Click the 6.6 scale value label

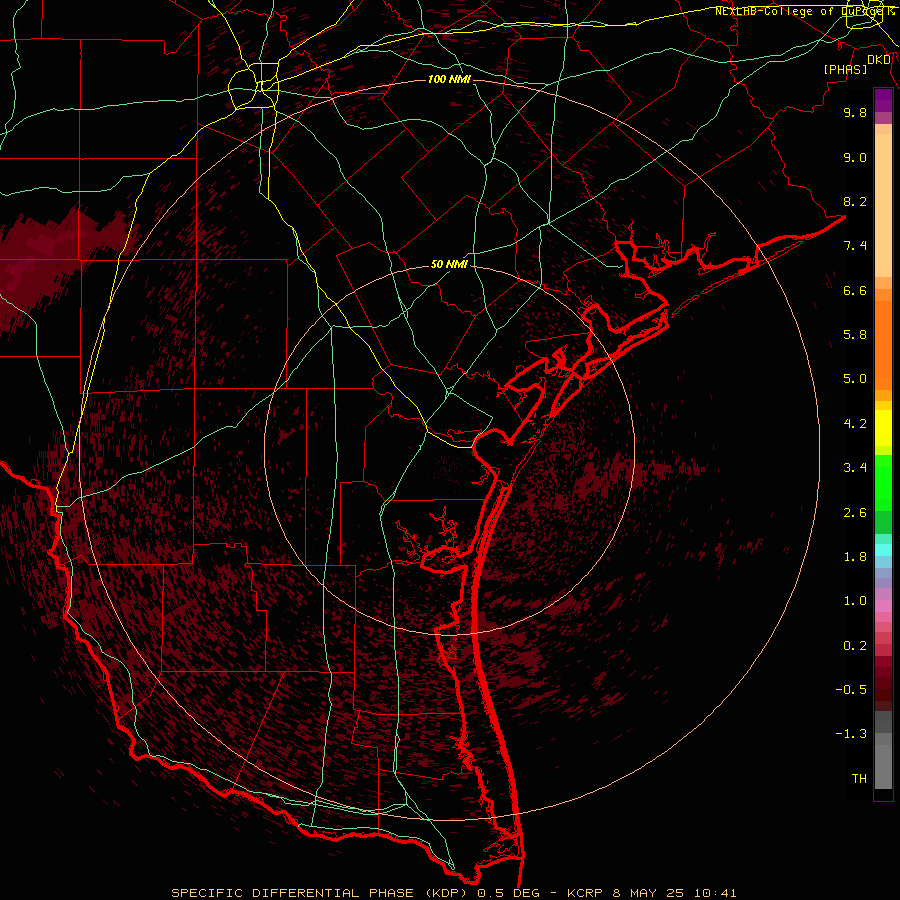855,290
